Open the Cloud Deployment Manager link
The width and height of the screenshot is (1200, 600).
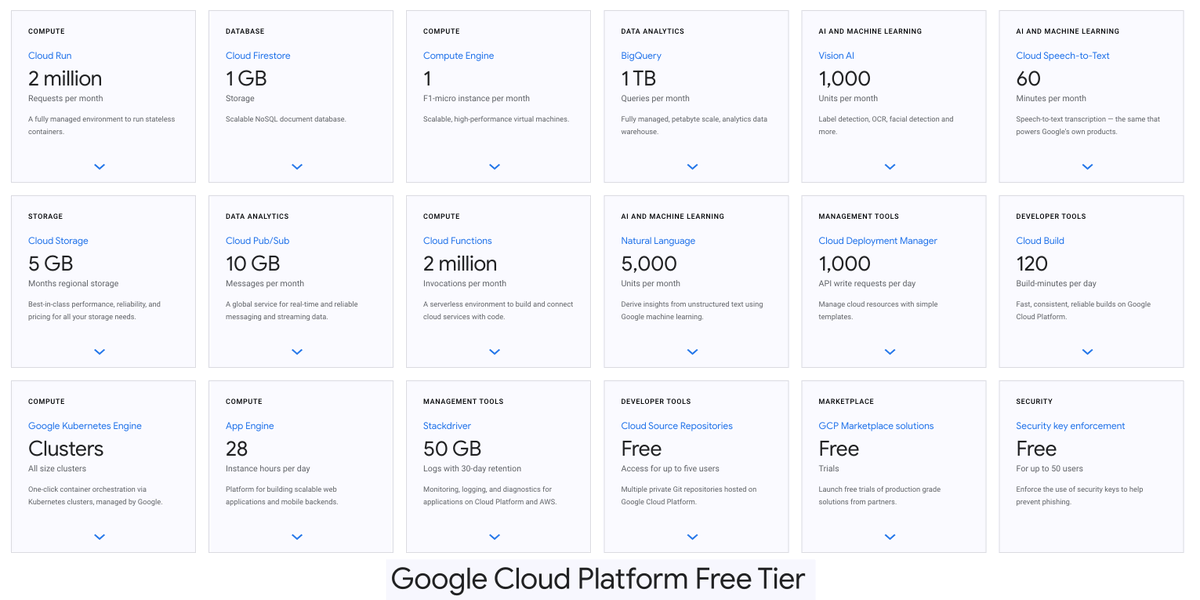click(x=878, y=241)
